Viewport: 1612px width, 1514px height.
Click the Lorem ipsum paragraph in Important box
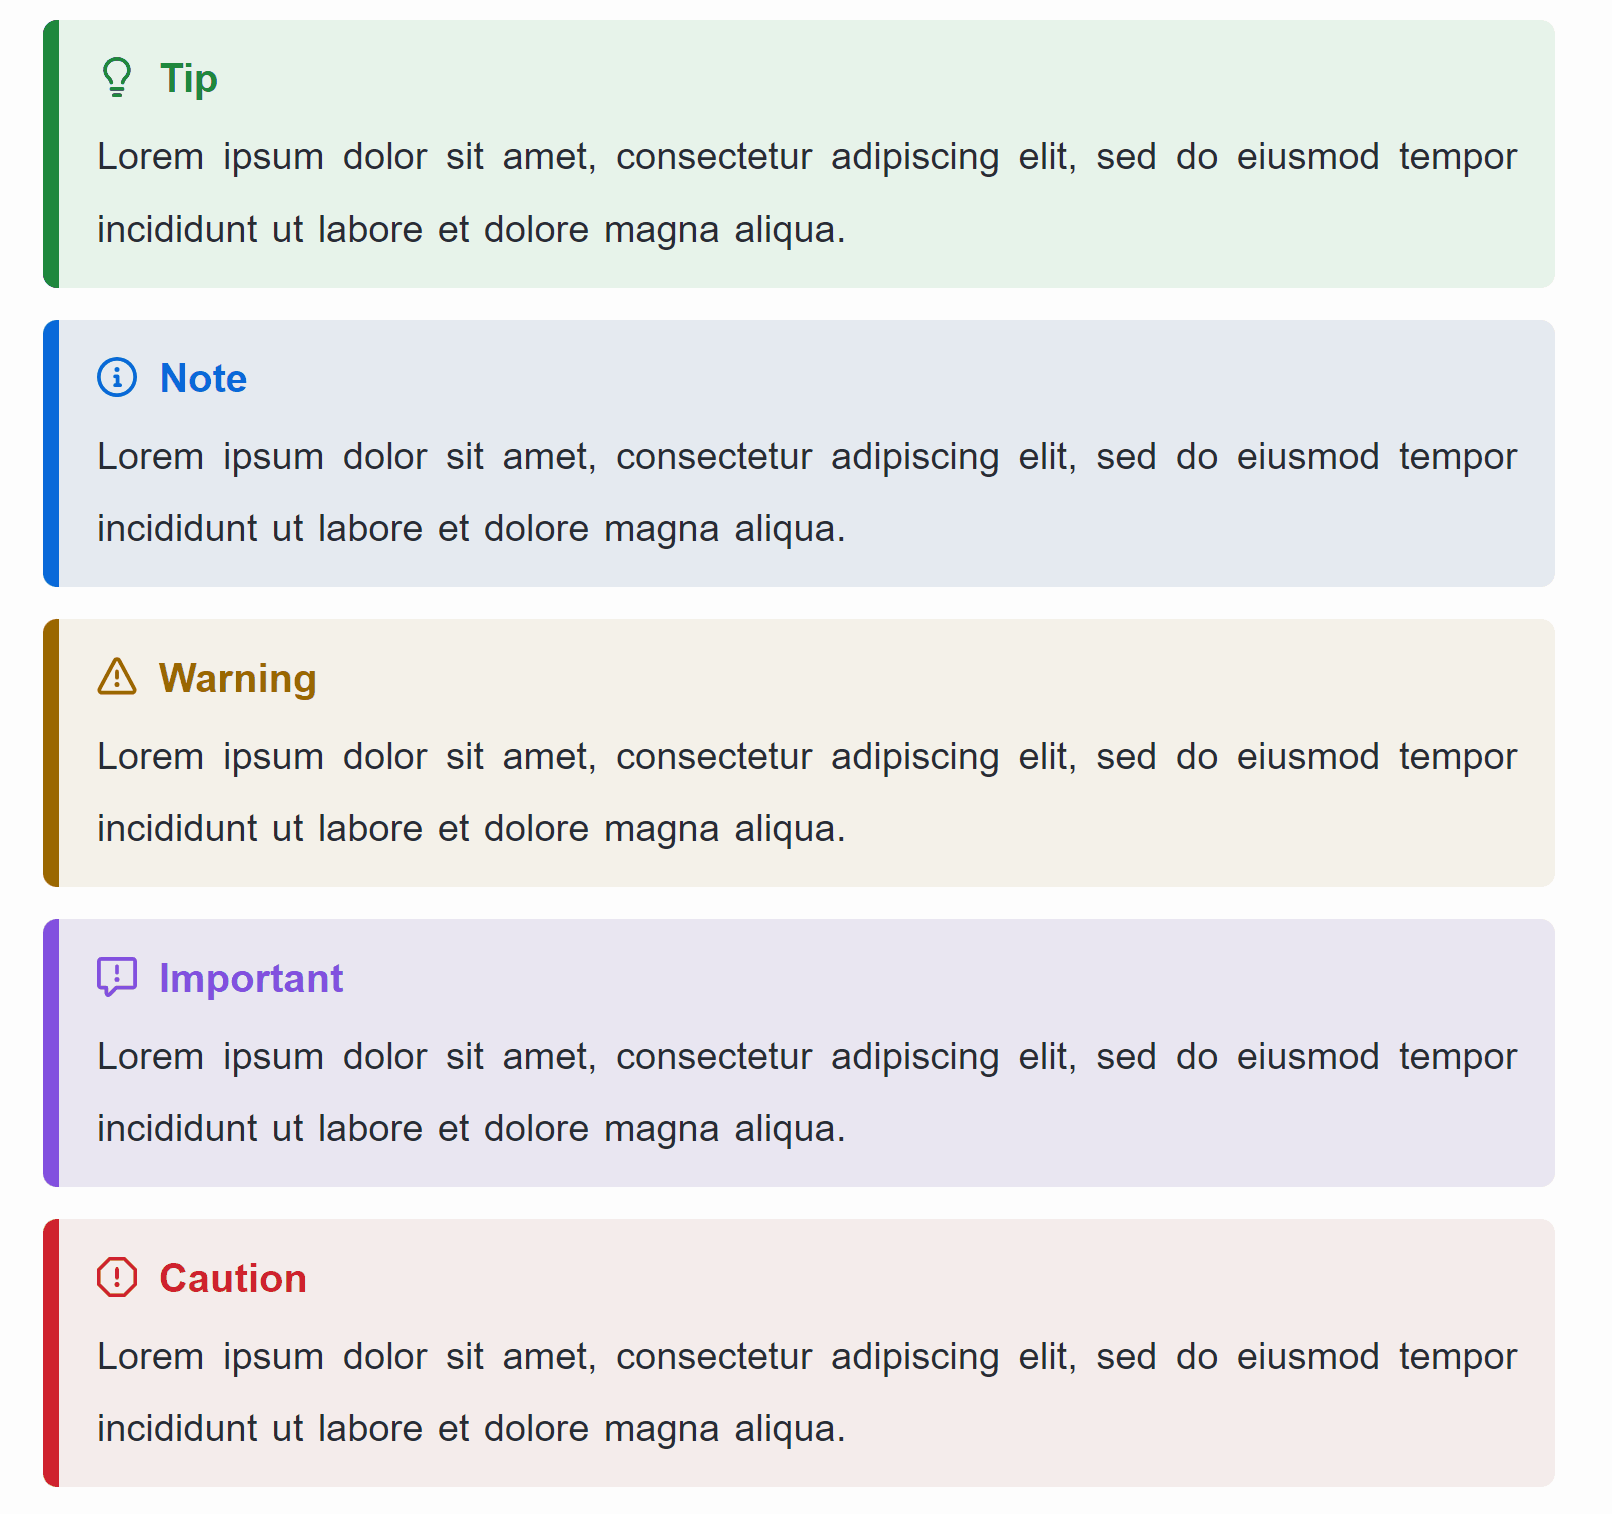807,1092
